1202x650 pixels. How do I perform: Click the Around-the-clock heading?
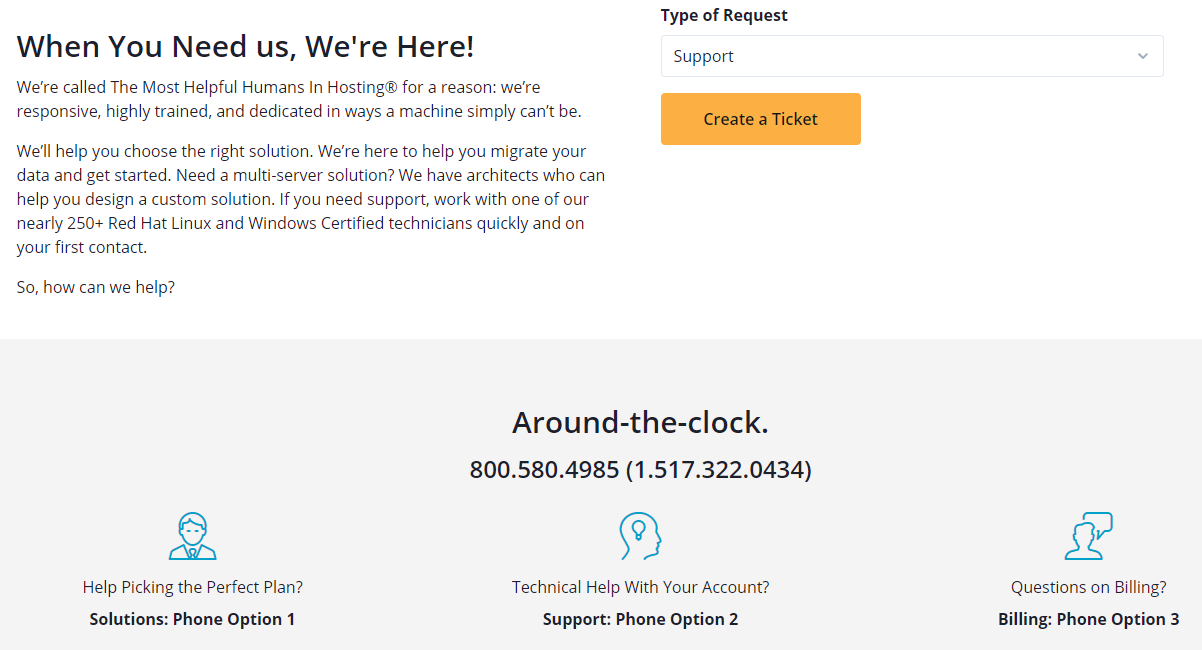(640, 422)
